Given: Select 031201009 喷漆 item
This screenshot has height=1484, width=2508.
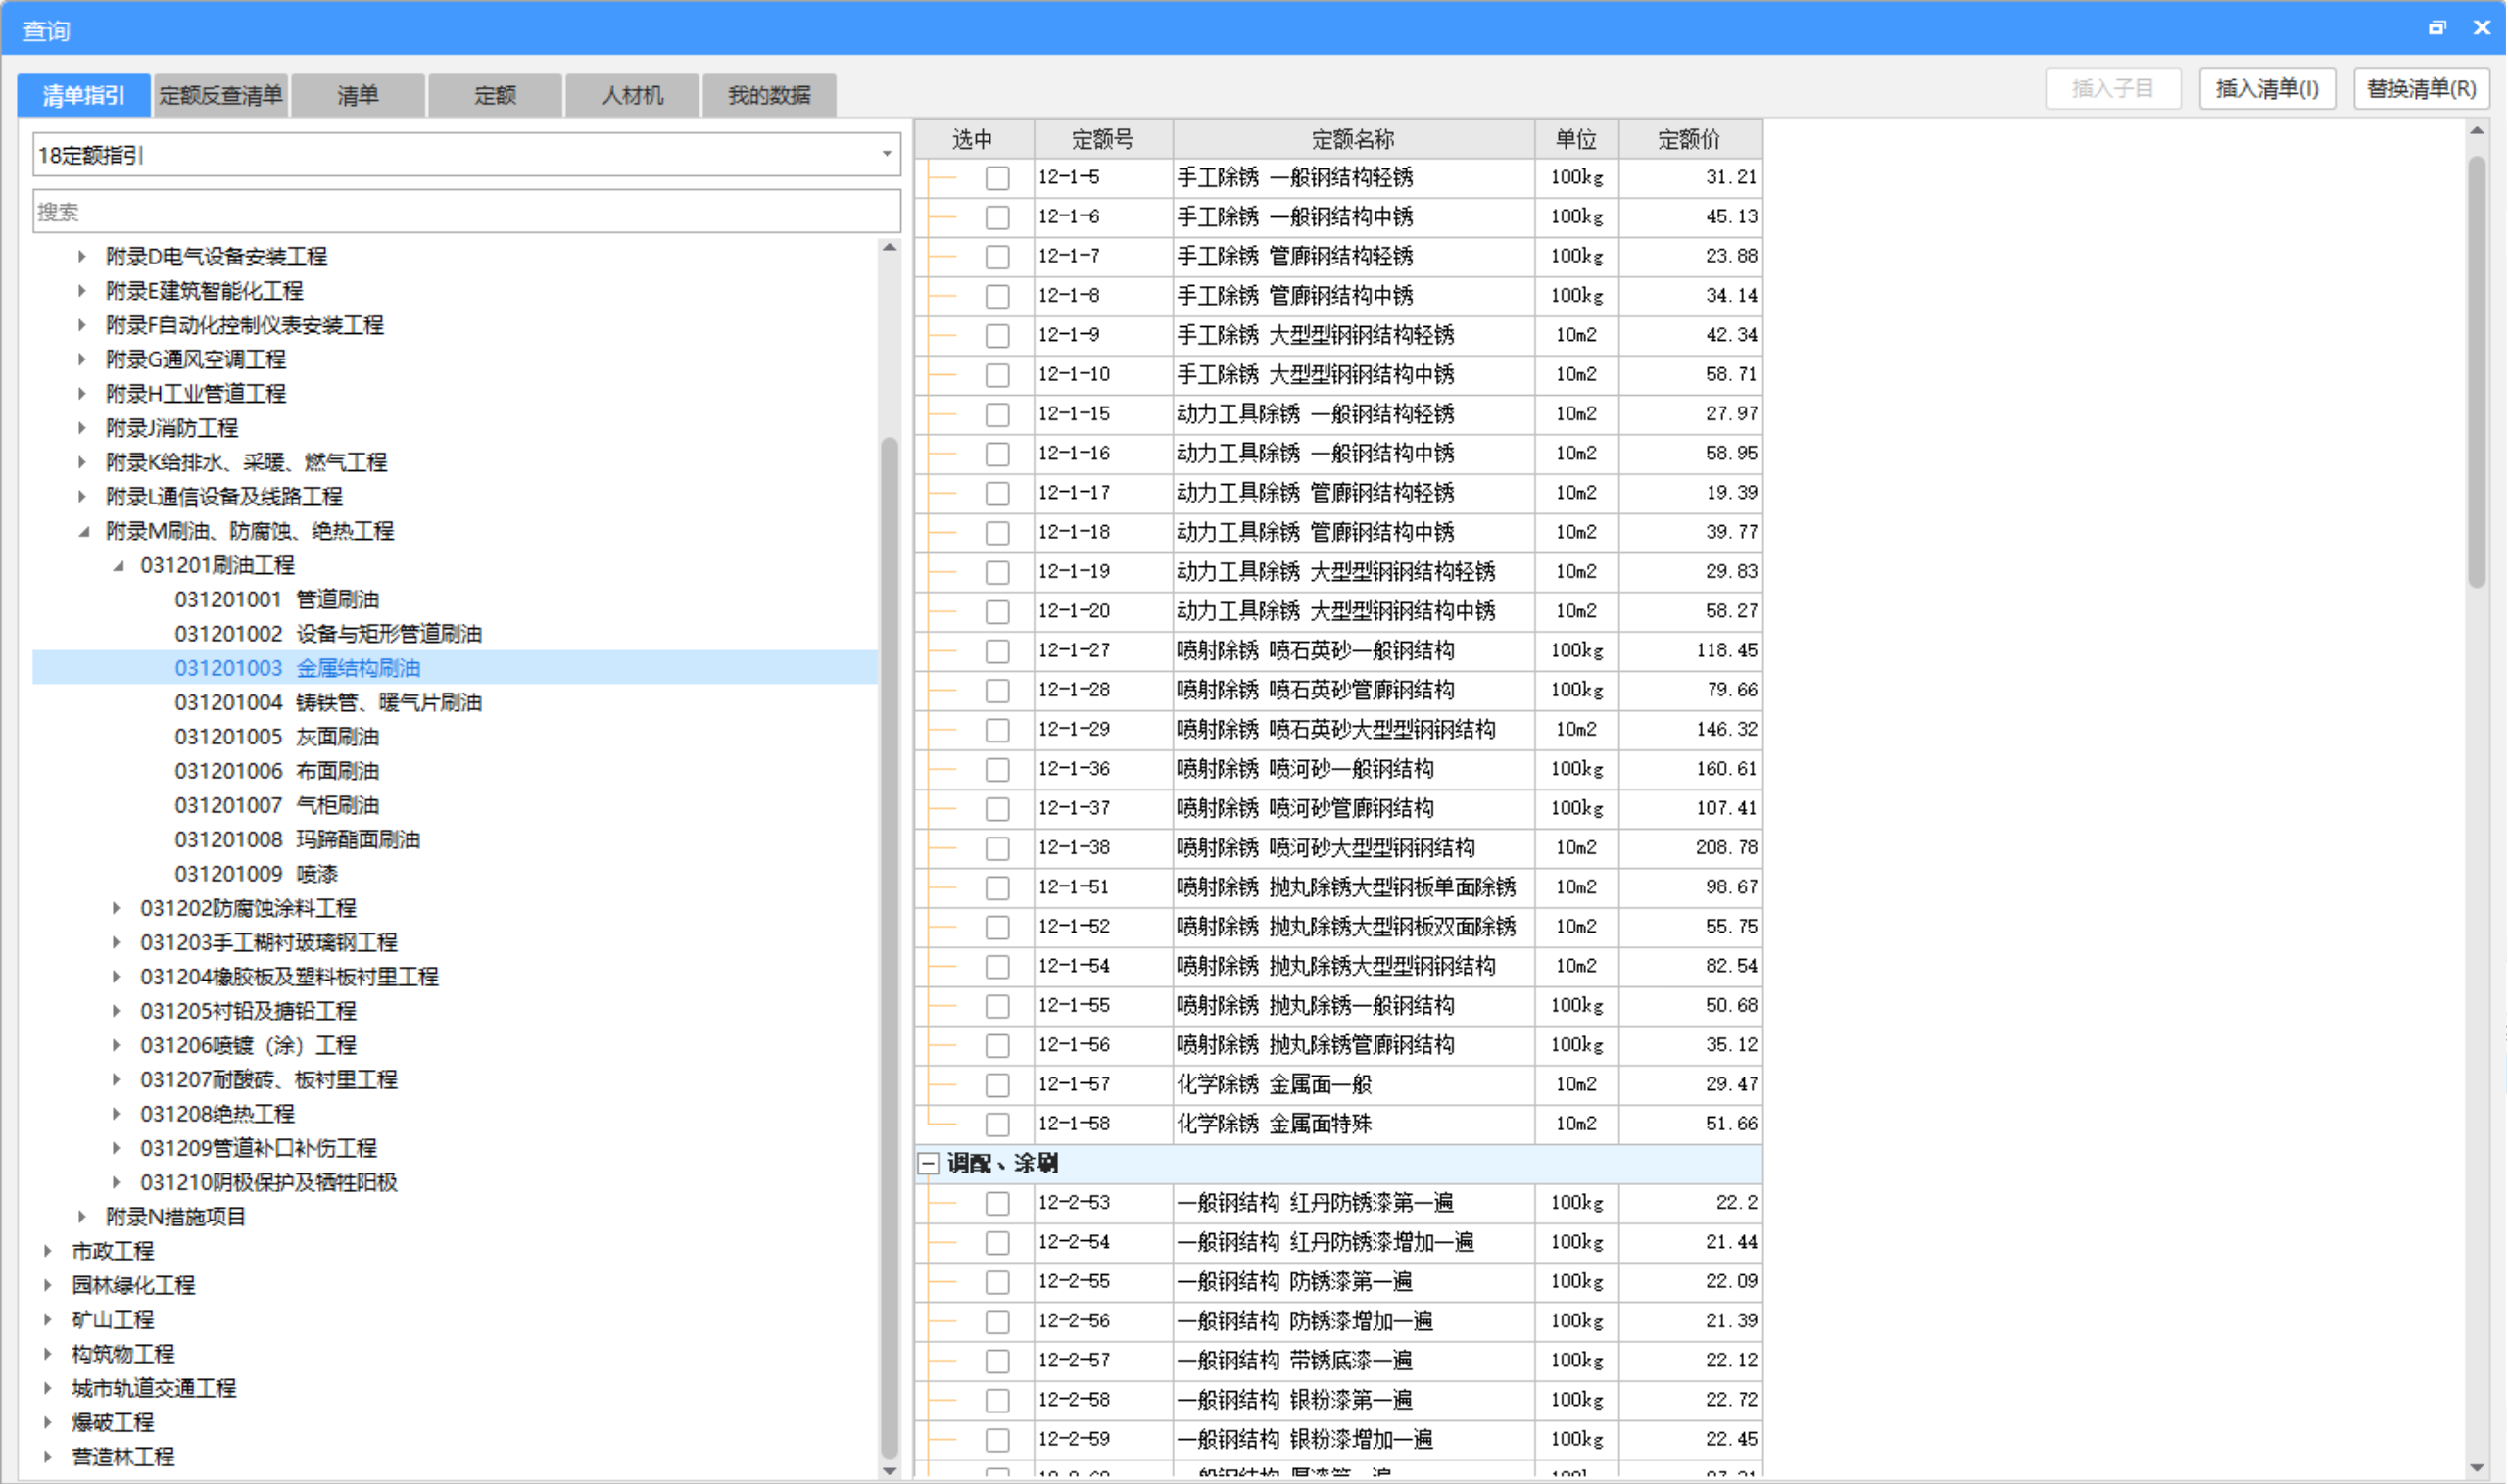Looking at the screenshot, I should click(x=256, y=874).
